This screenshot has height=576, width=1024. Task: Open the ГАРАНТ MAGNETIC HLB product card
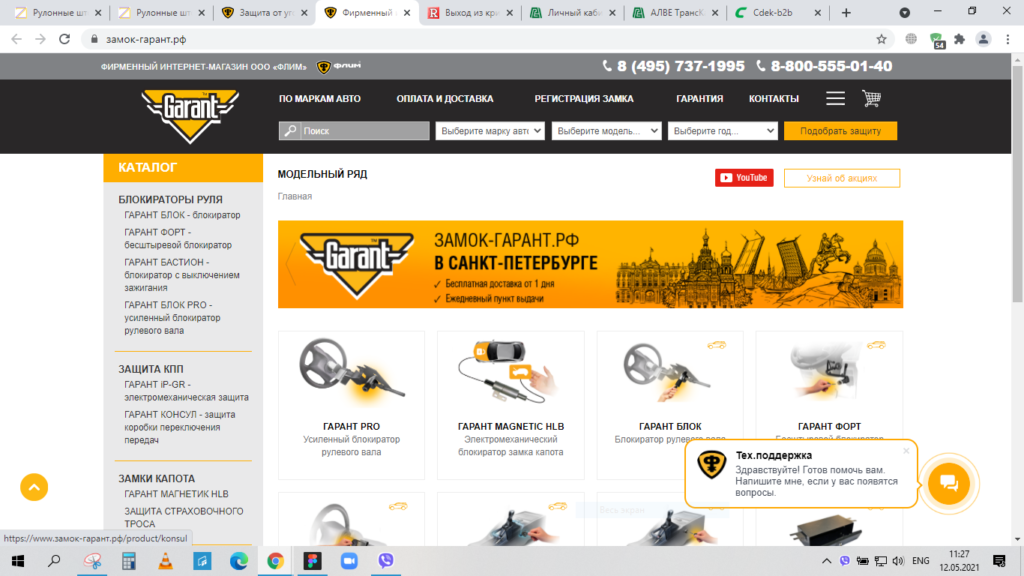click(511, 405)
